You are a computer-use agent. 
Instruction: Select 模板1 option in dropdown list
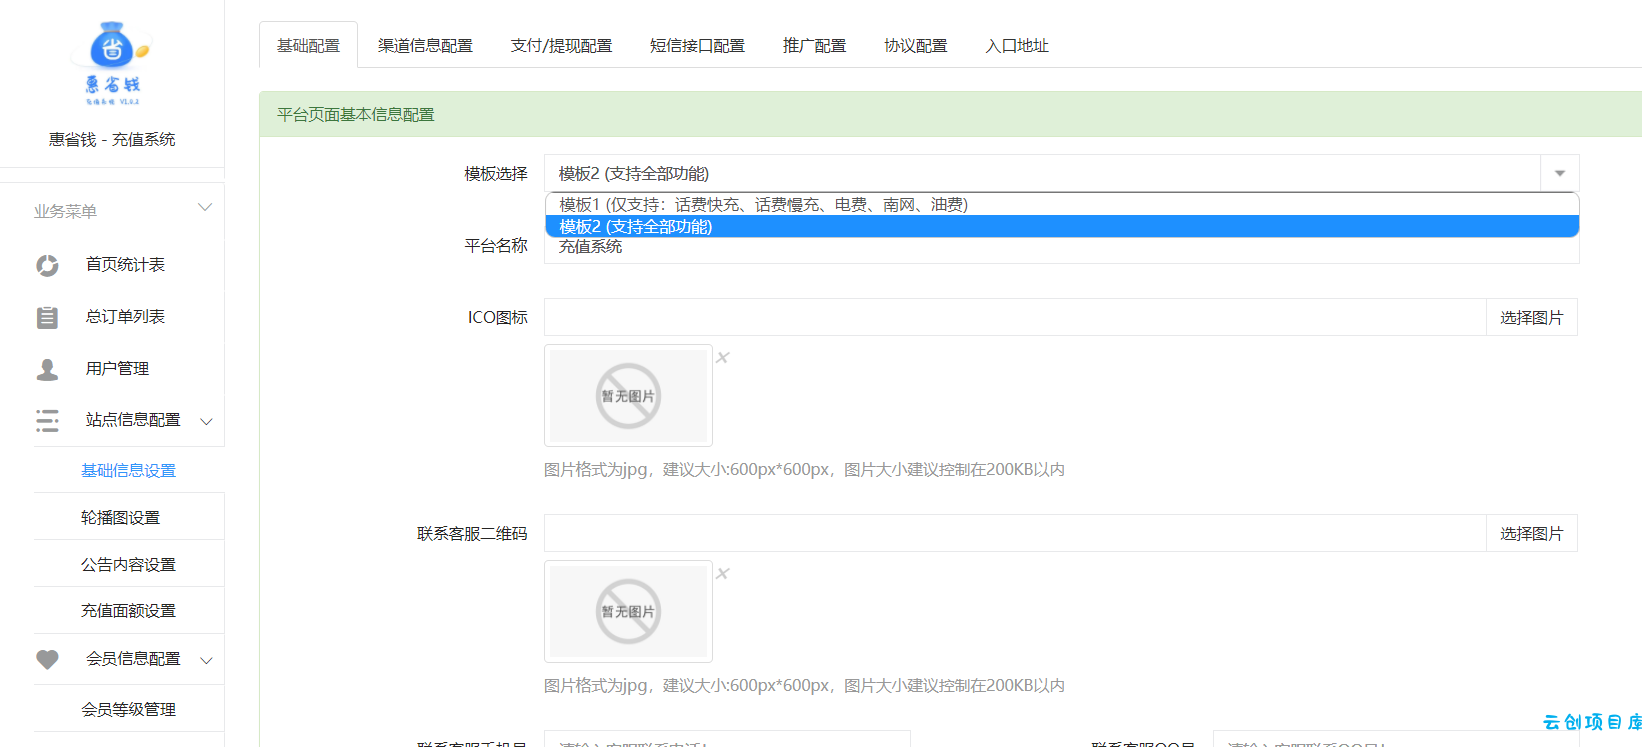[1062, 205]
